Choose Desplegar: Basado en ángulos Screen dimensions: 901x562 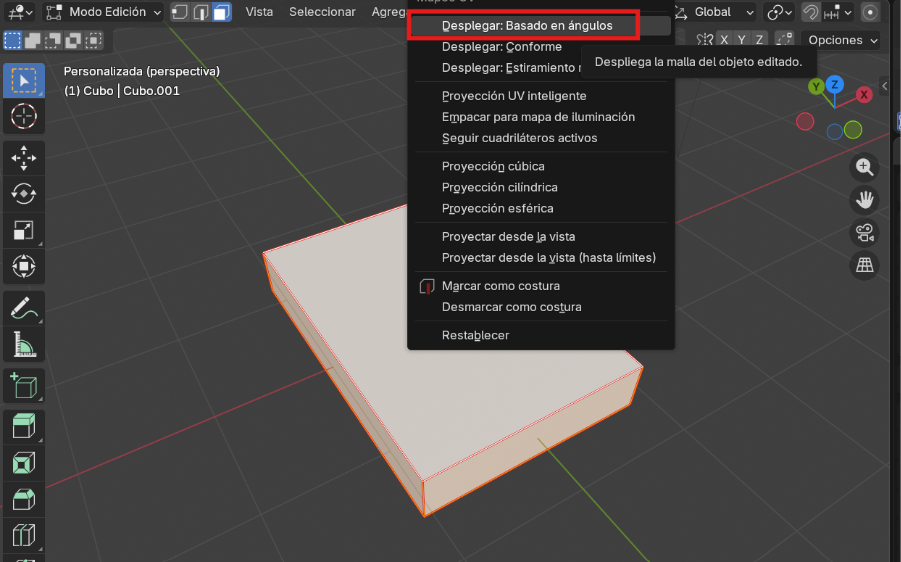pos(527,25)
